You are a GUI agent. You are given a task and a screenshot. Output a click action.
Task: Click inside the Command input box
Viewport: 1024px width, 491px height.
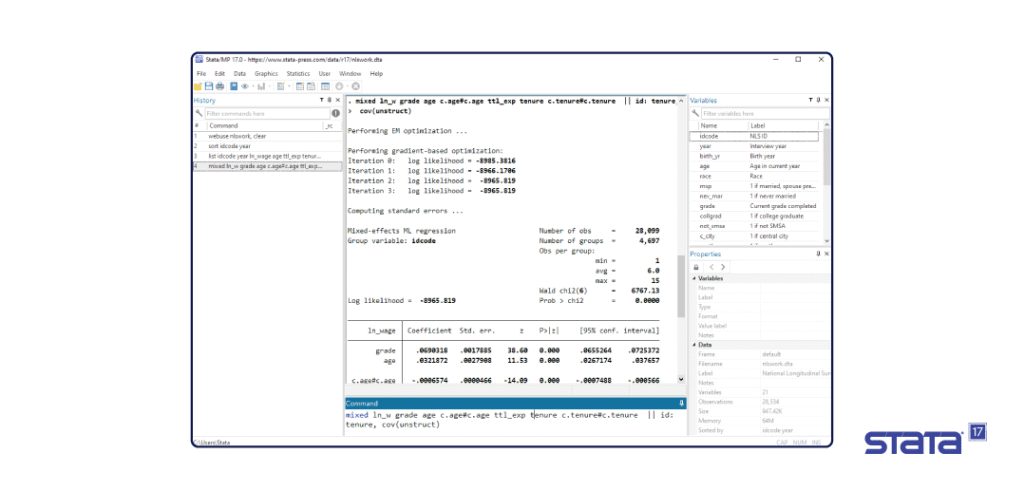click(x=515, y=422)
